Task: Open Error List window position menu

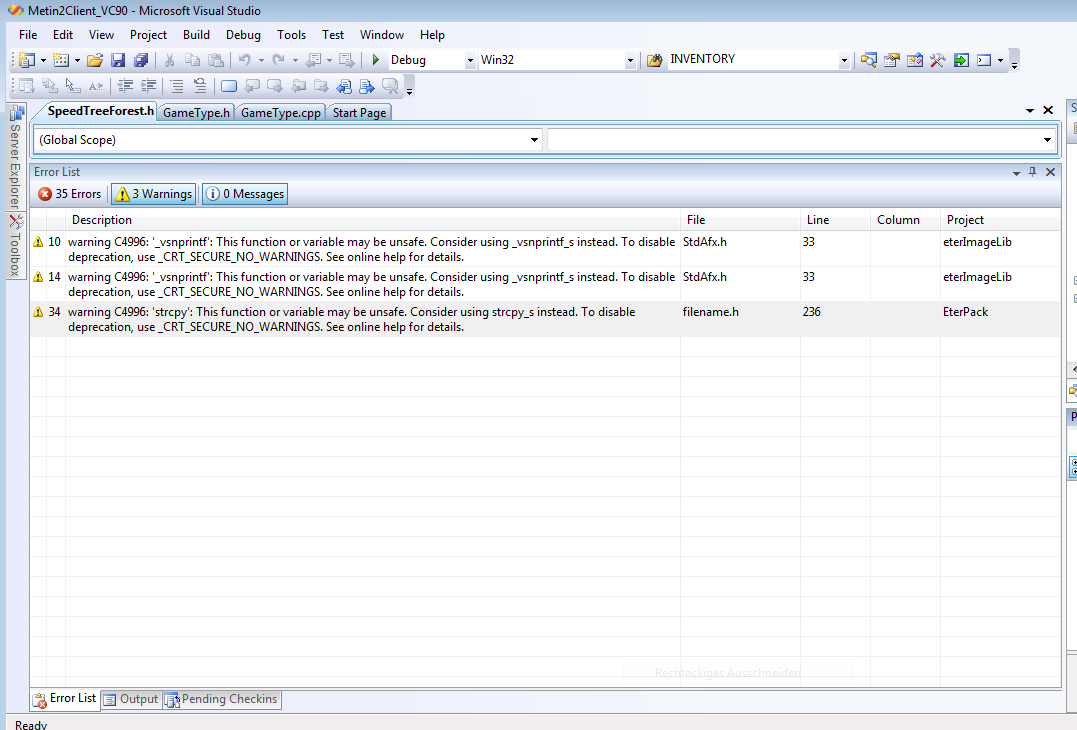Action: pos(1016,173)
